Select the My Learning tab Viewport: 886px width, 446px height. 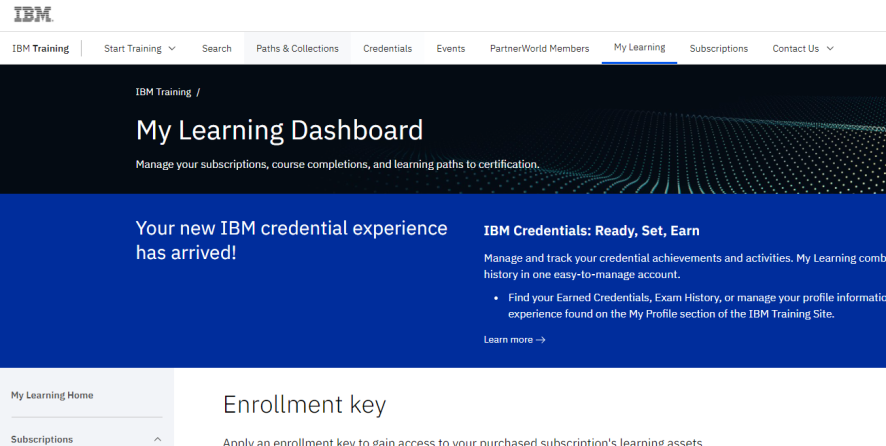coord(640,47)
